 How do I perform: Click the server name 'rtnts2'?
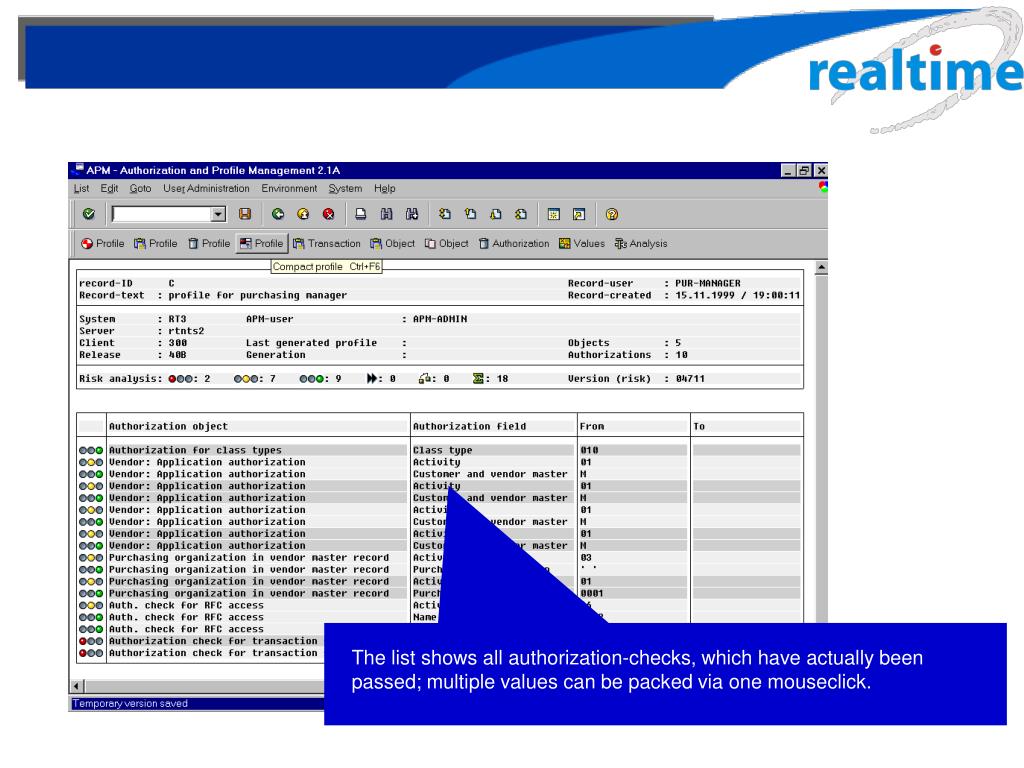point(186,331)
